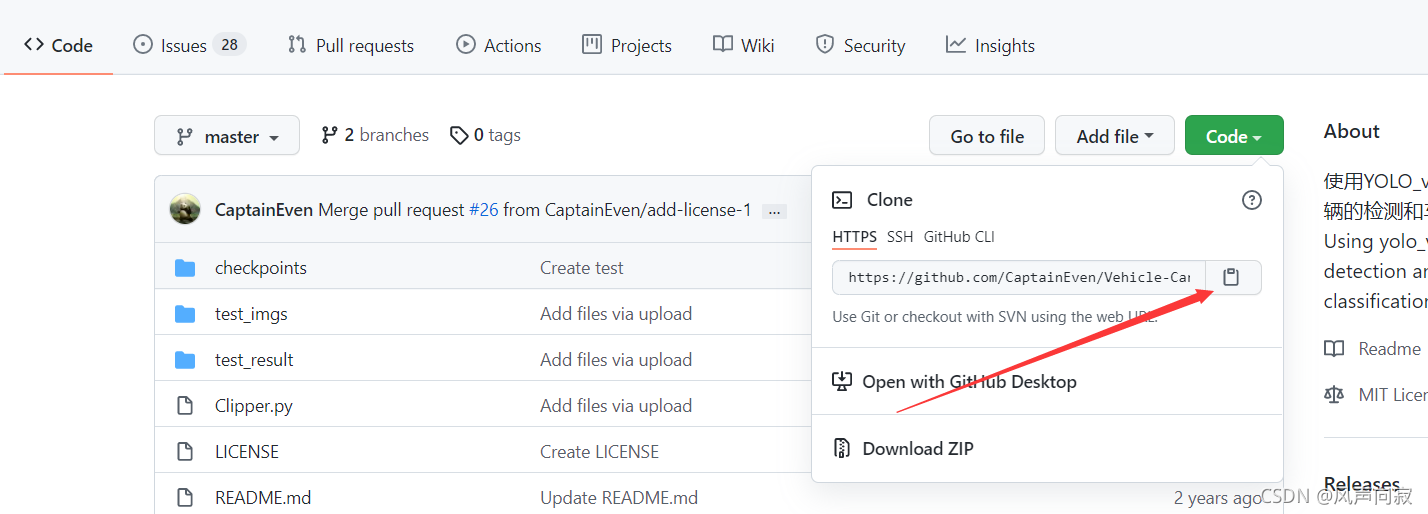Image resolution: width=1428 pixels, height=514 pixels.
Task: Expand the master branch dropdown
Action: (227, 136)
